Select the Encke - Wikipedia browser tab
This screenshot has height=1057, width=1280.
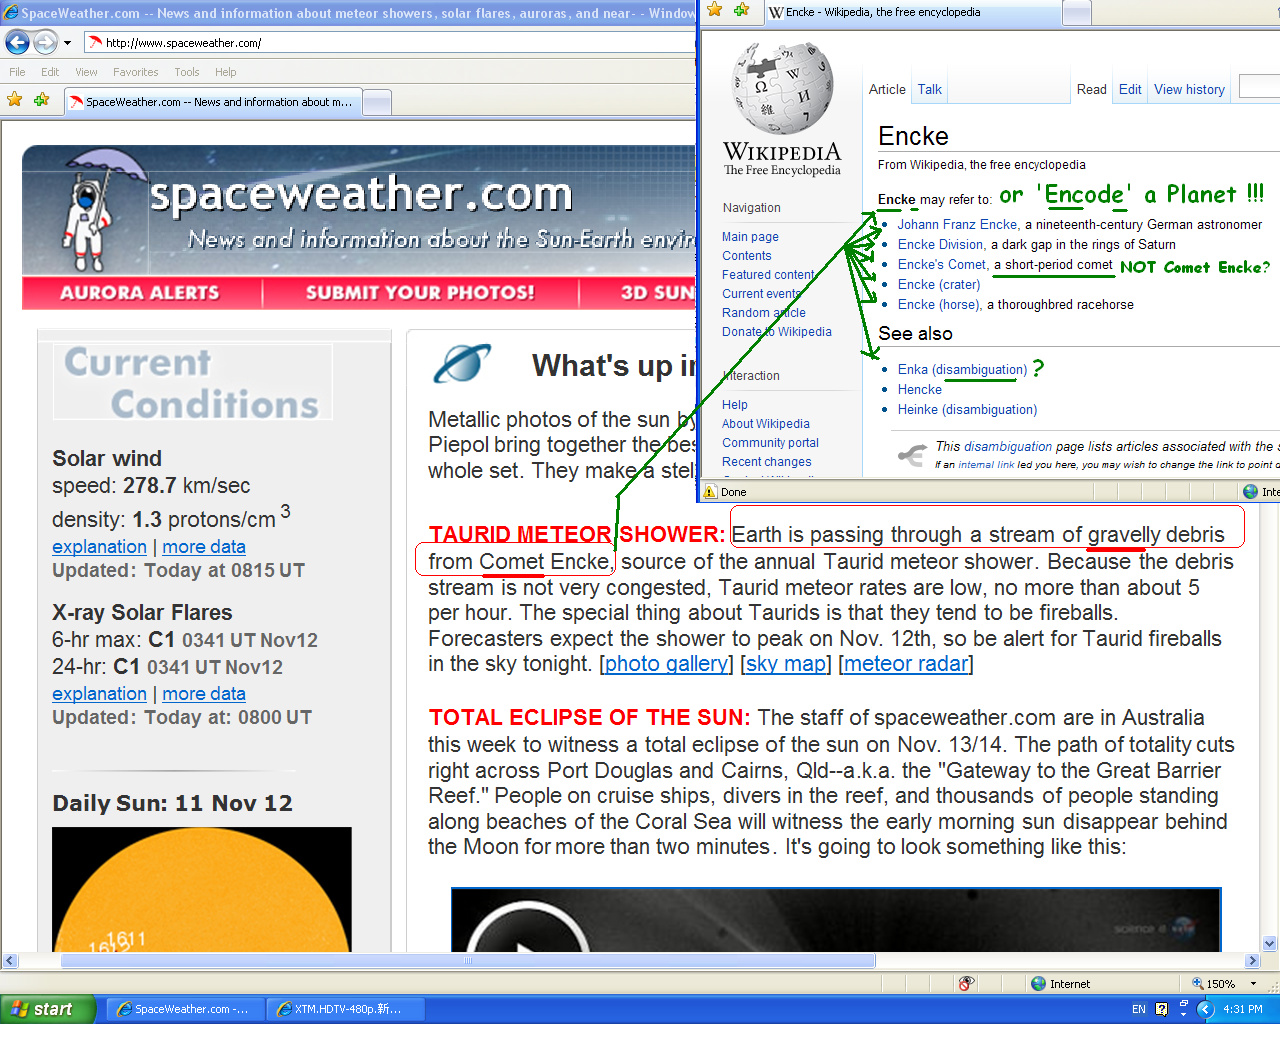point(913,13)
